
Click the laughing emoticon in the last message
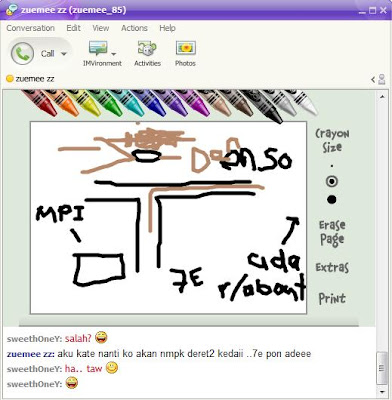(72, 383)
